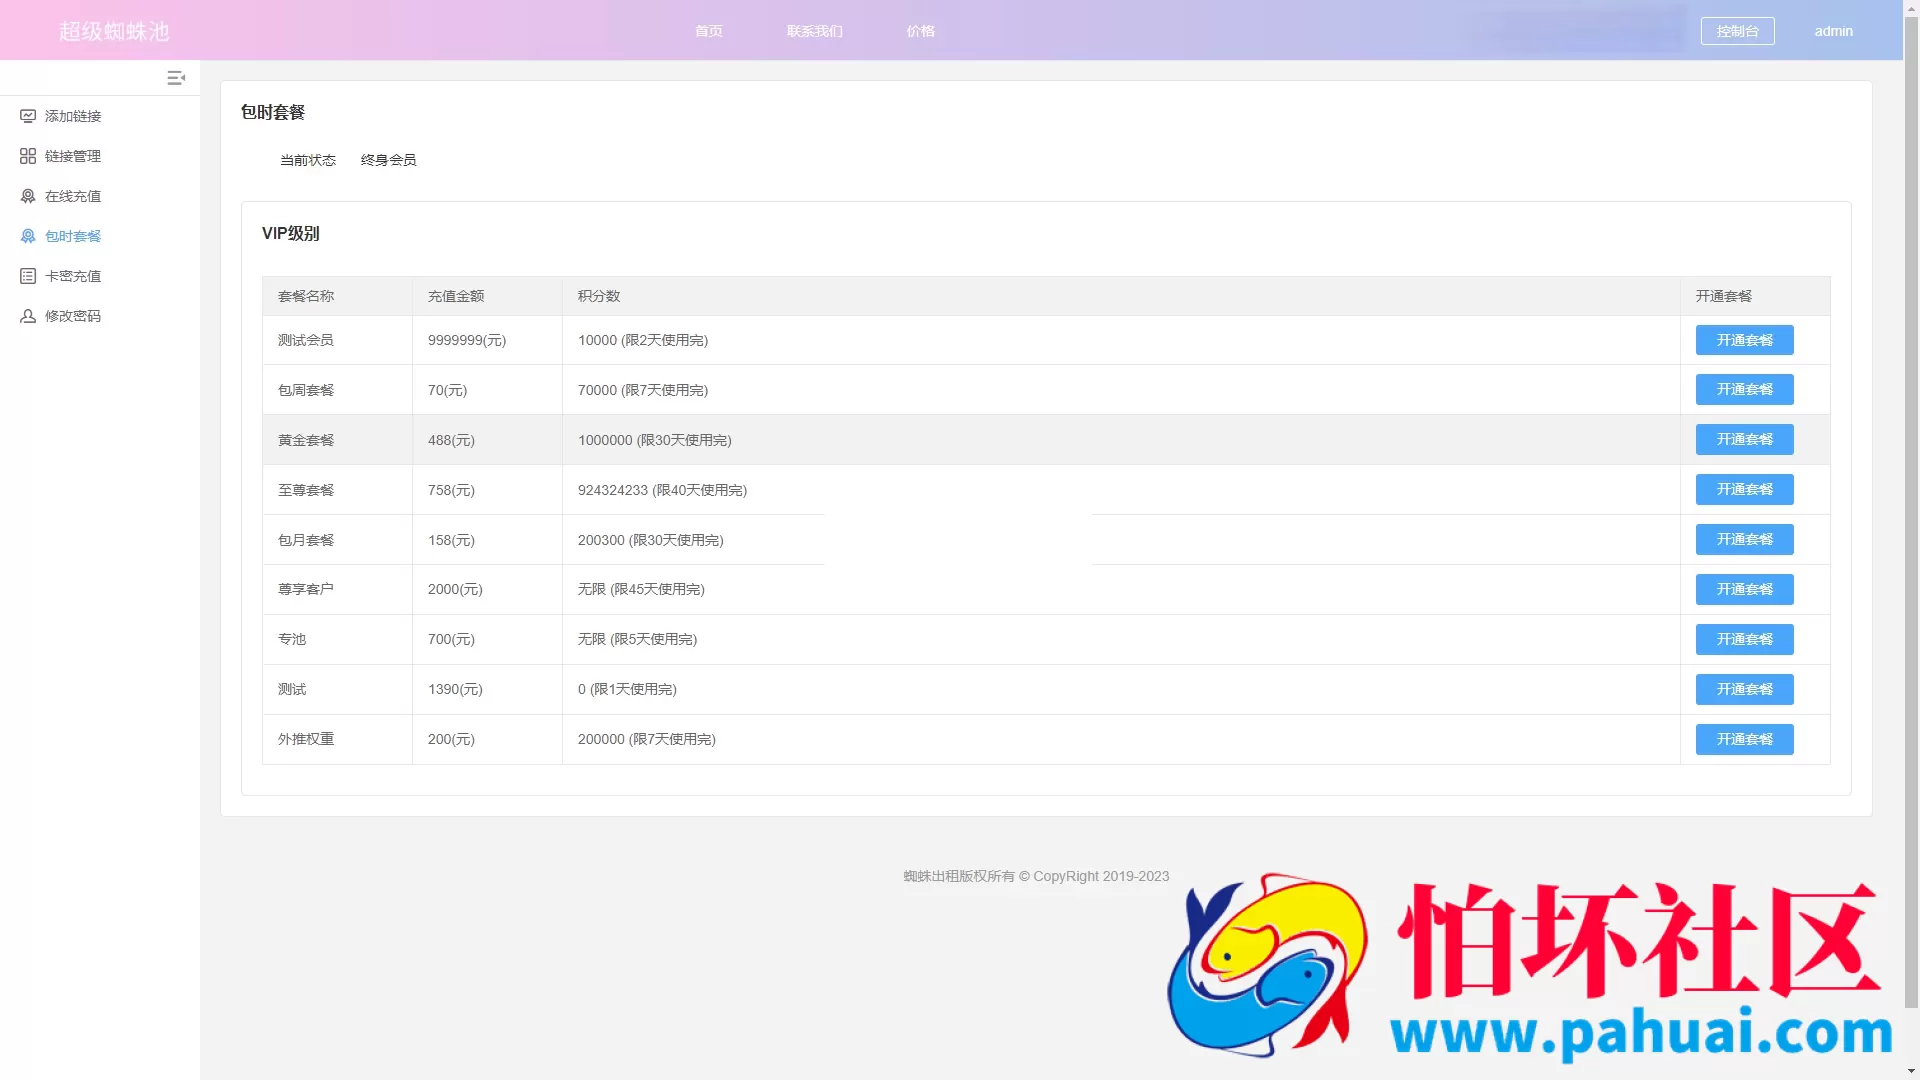Open the admin user menu

[1833, 31]
